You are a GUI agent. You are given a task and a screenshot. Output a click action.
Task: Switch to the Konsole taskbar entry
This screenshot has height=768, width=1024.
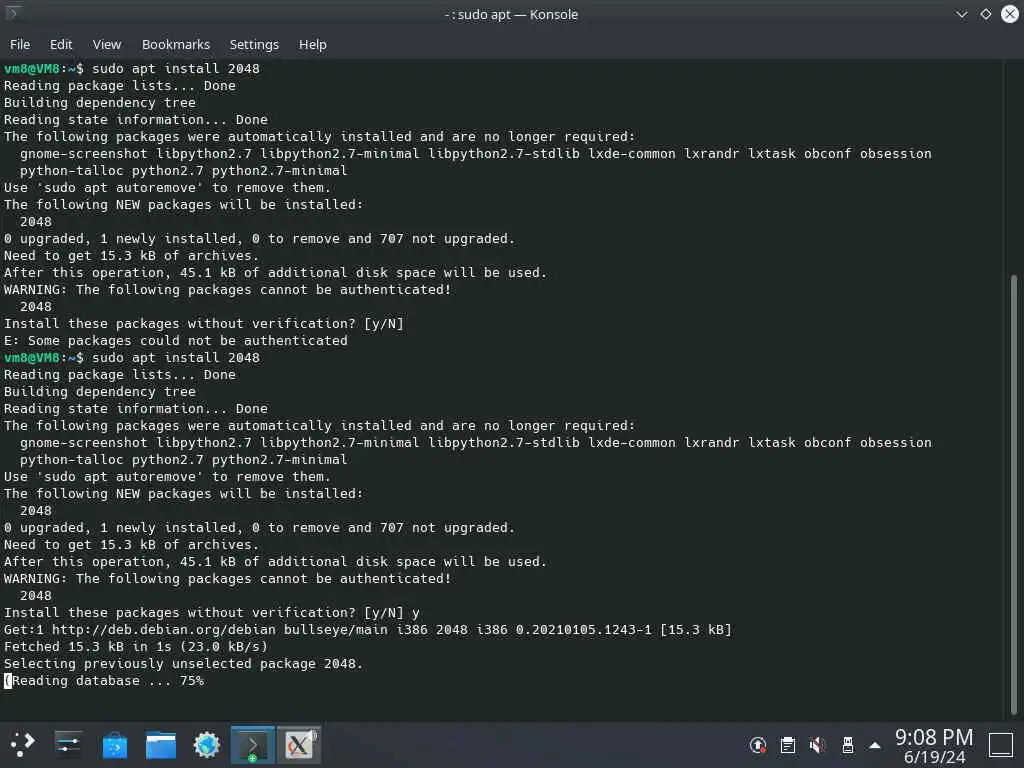[253, 744]
